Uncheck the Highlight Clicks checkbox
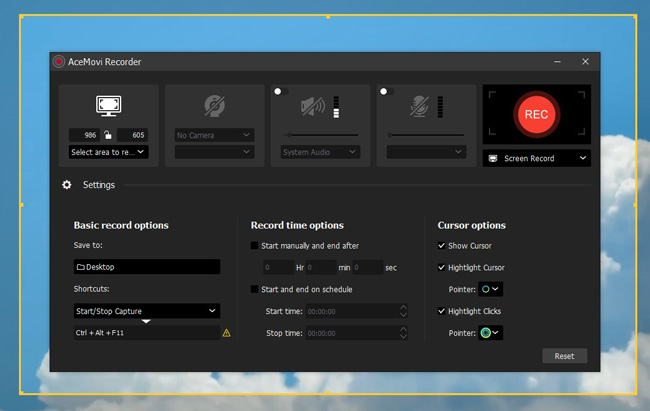Image resolution: width=650 pixels, height=411 pixels. 441,311
